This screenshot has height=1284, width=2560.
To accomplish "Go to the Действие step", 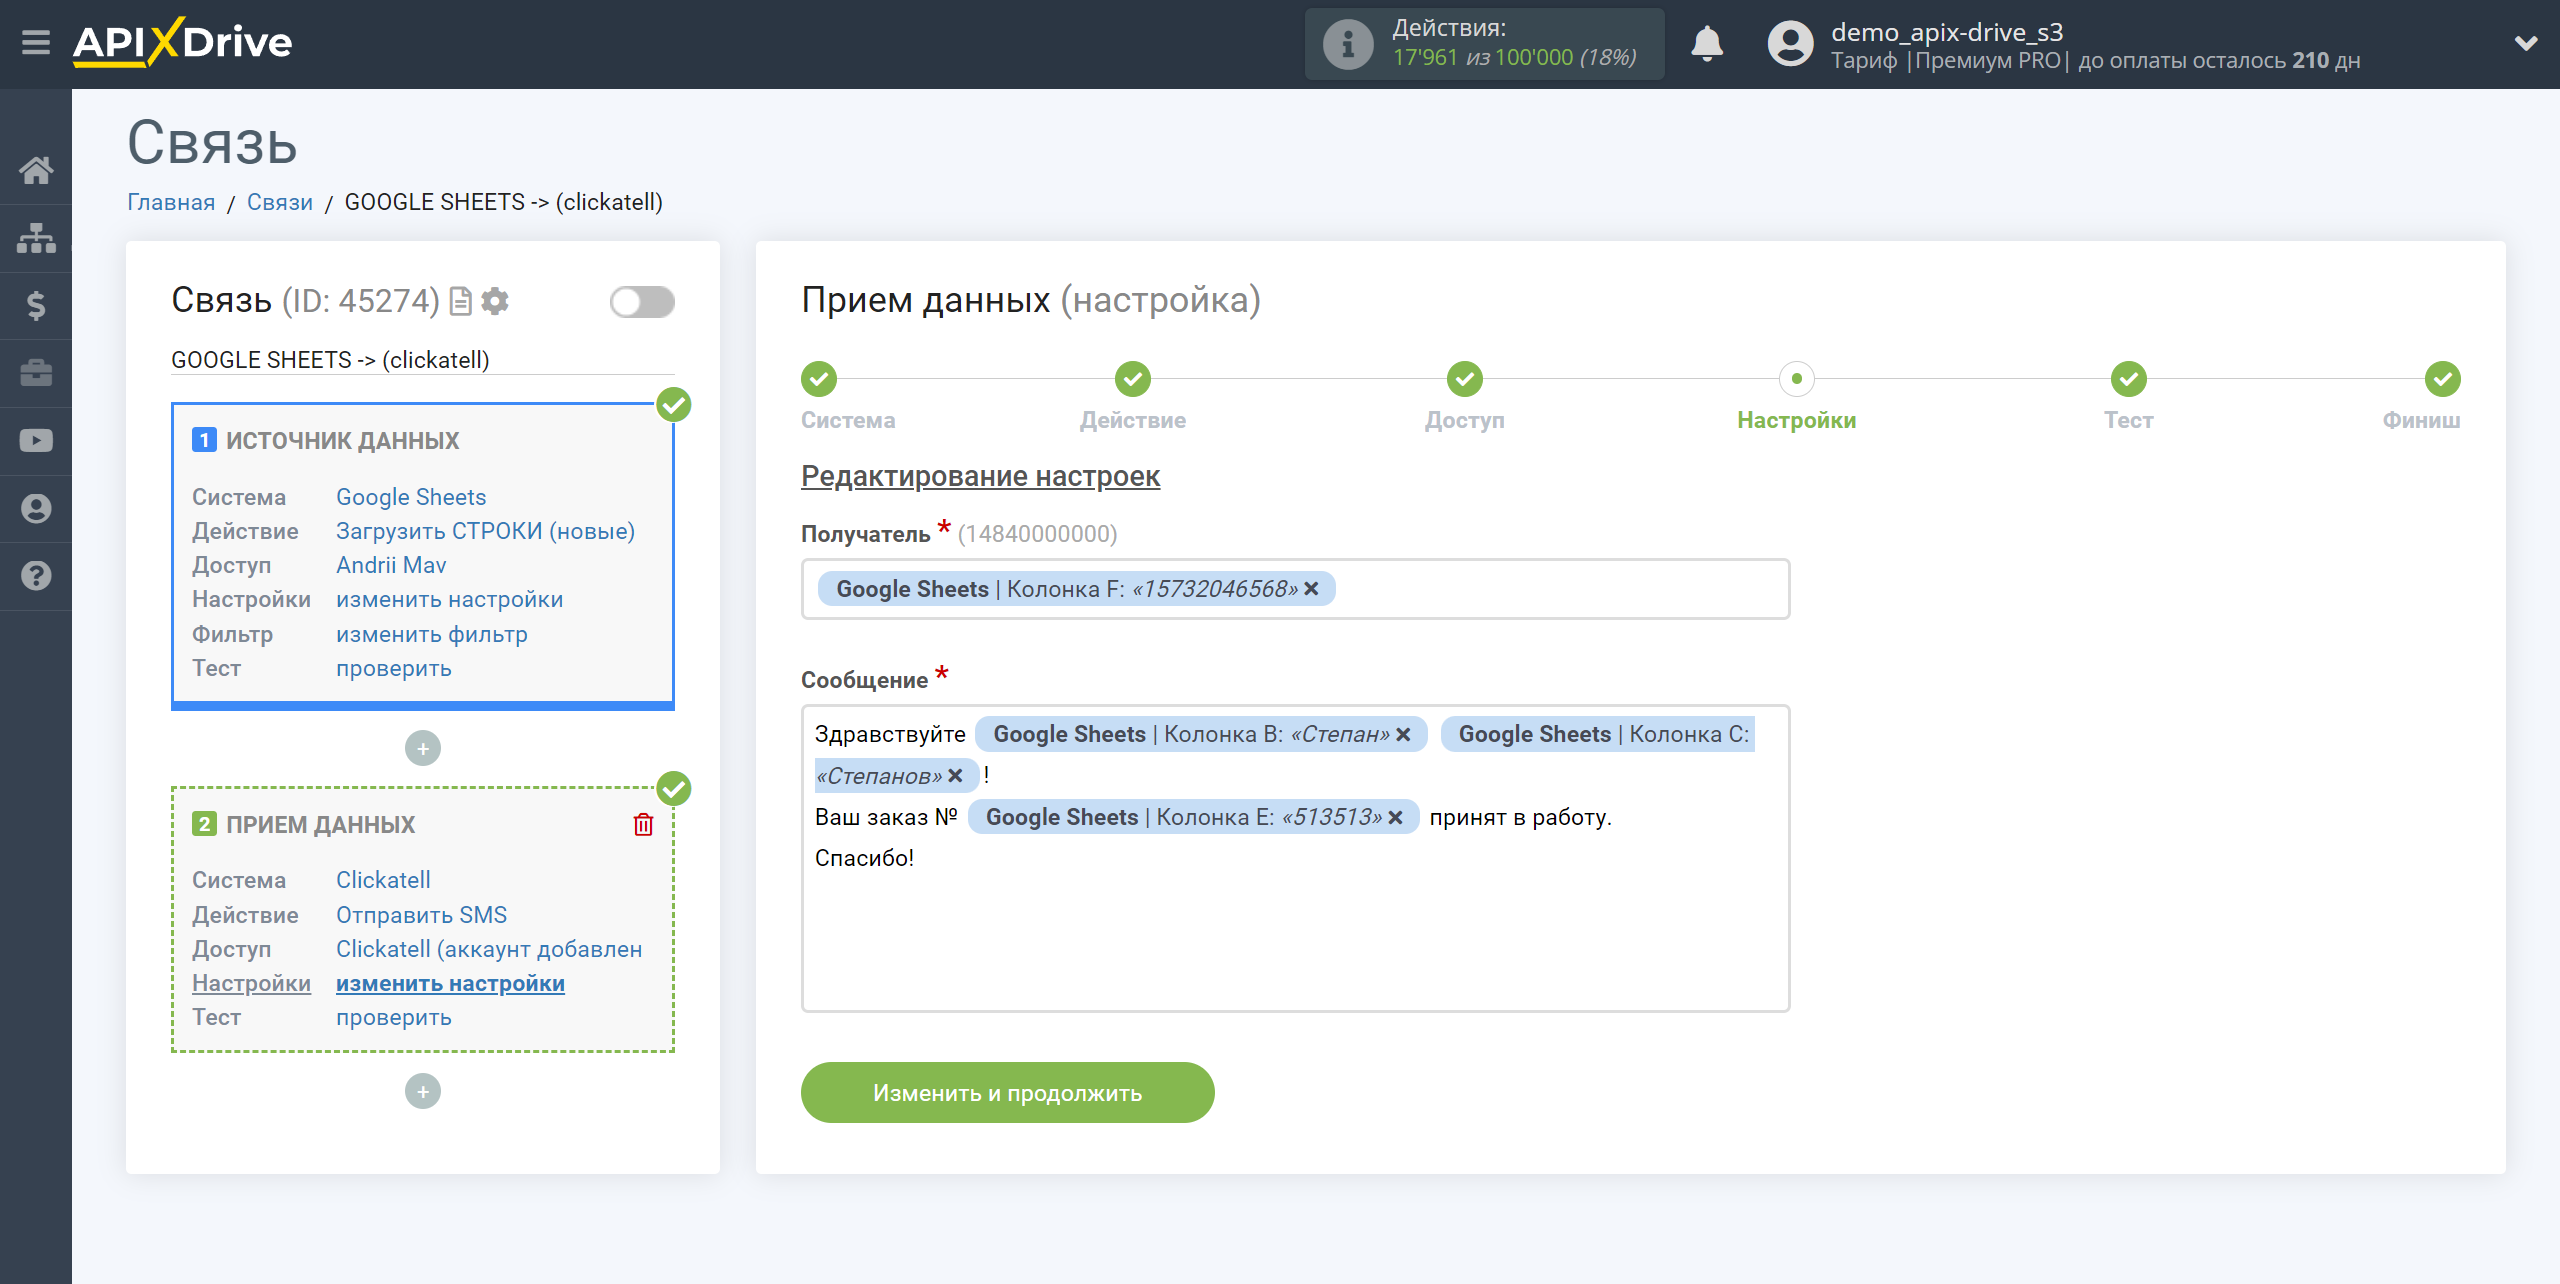I will point(1133,379).
